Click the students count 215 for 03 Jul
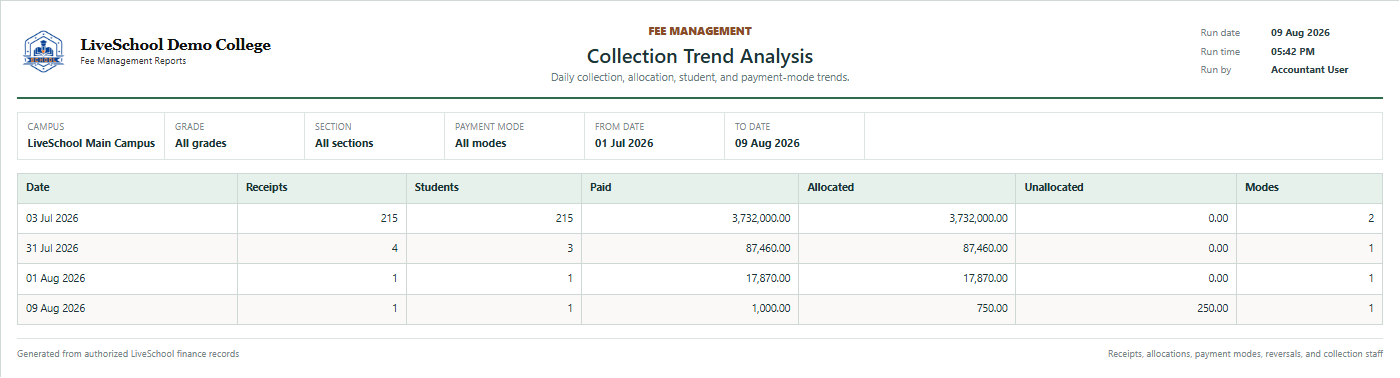Viewport: 1400px width, 378px height. click(x=564, y=218)
